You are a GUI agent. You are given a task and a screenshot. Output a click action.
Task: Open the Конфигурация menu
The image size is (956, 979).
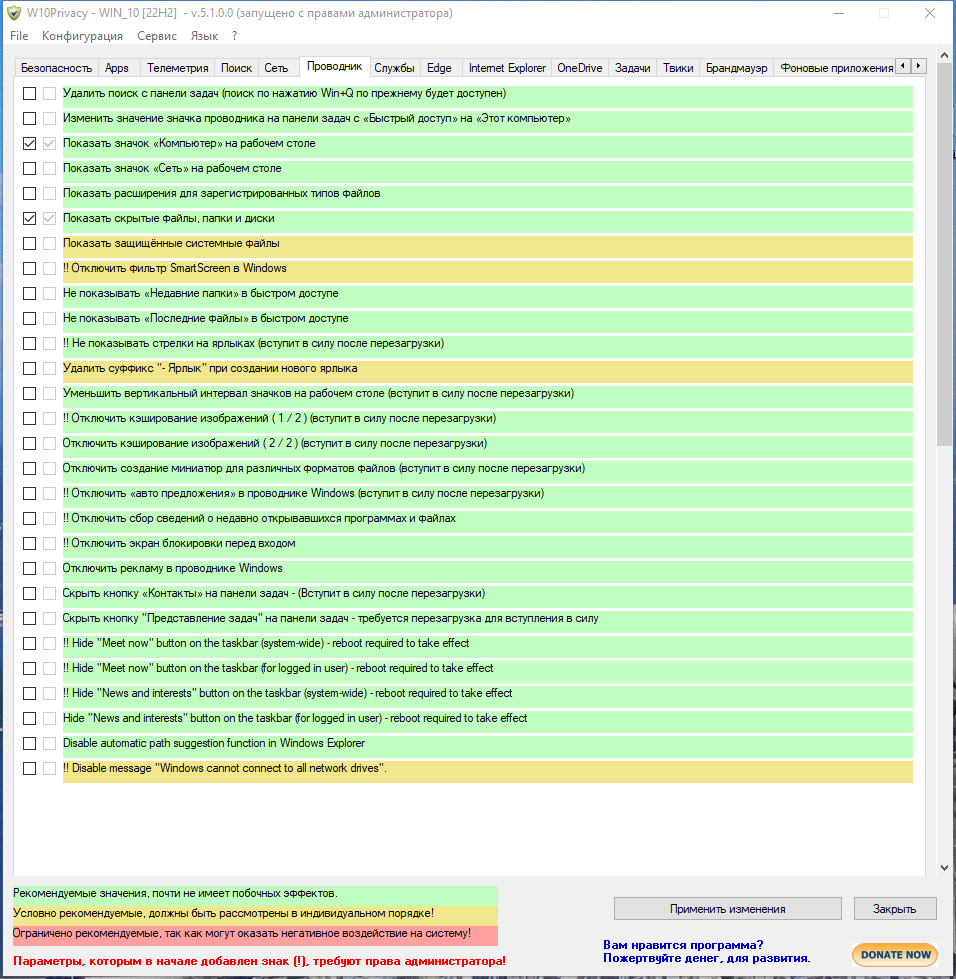(x=82, y=36)
